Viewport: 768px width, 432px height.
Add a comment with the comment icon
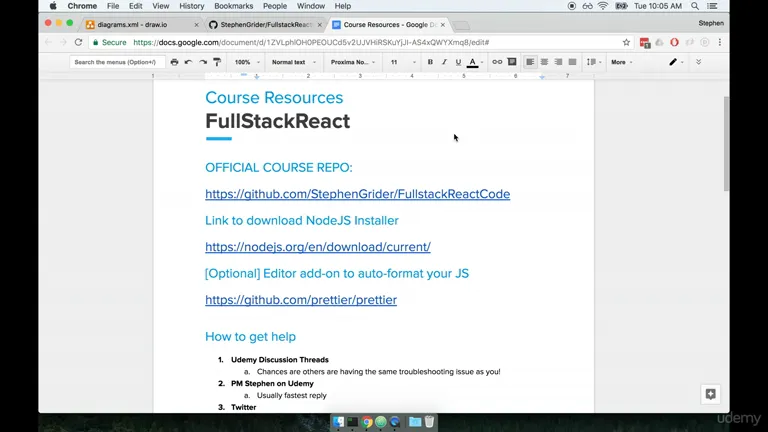512,62
